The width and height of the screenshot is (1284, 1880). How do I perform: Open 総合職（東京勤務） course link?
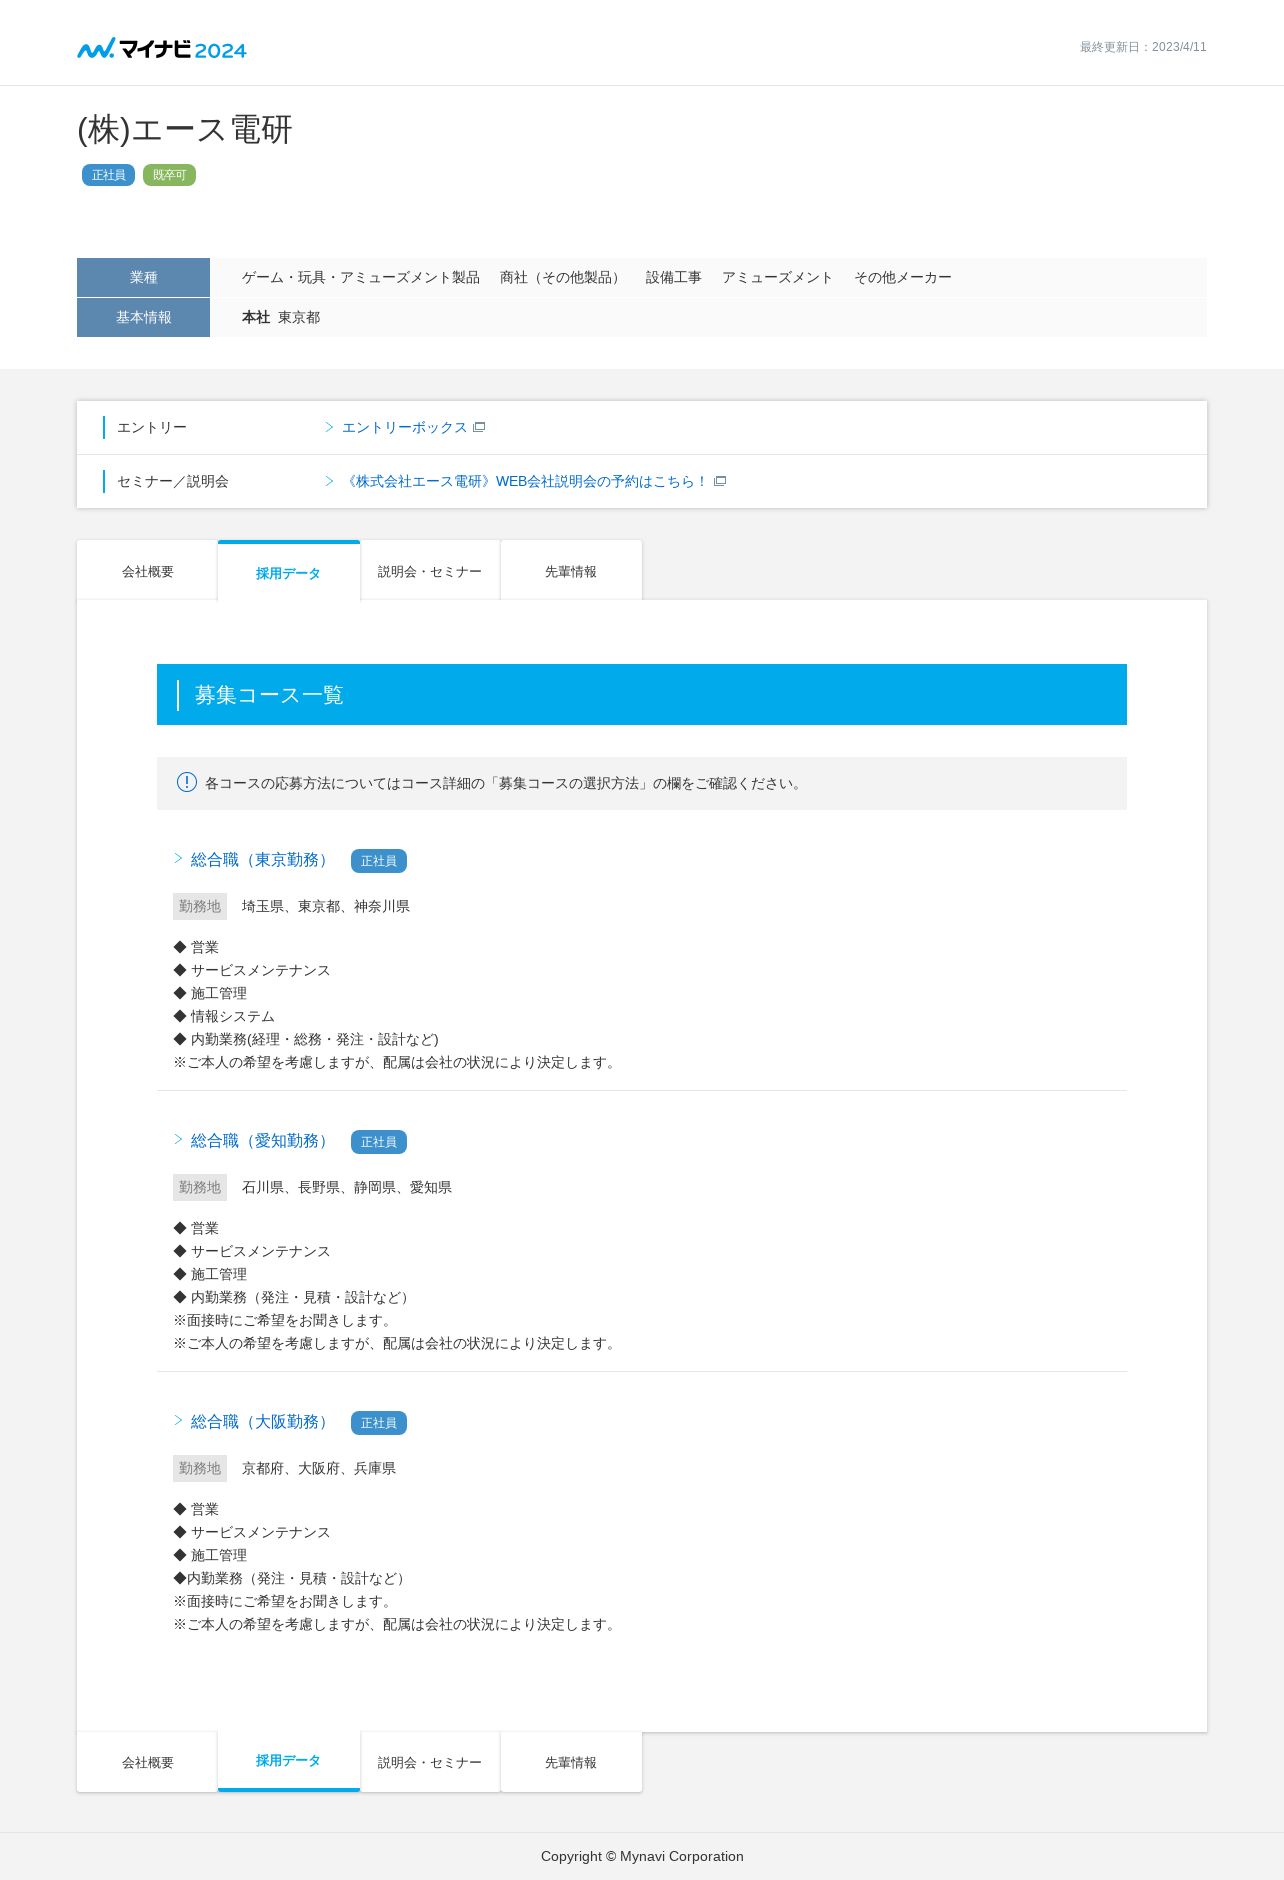click(262, 860)
